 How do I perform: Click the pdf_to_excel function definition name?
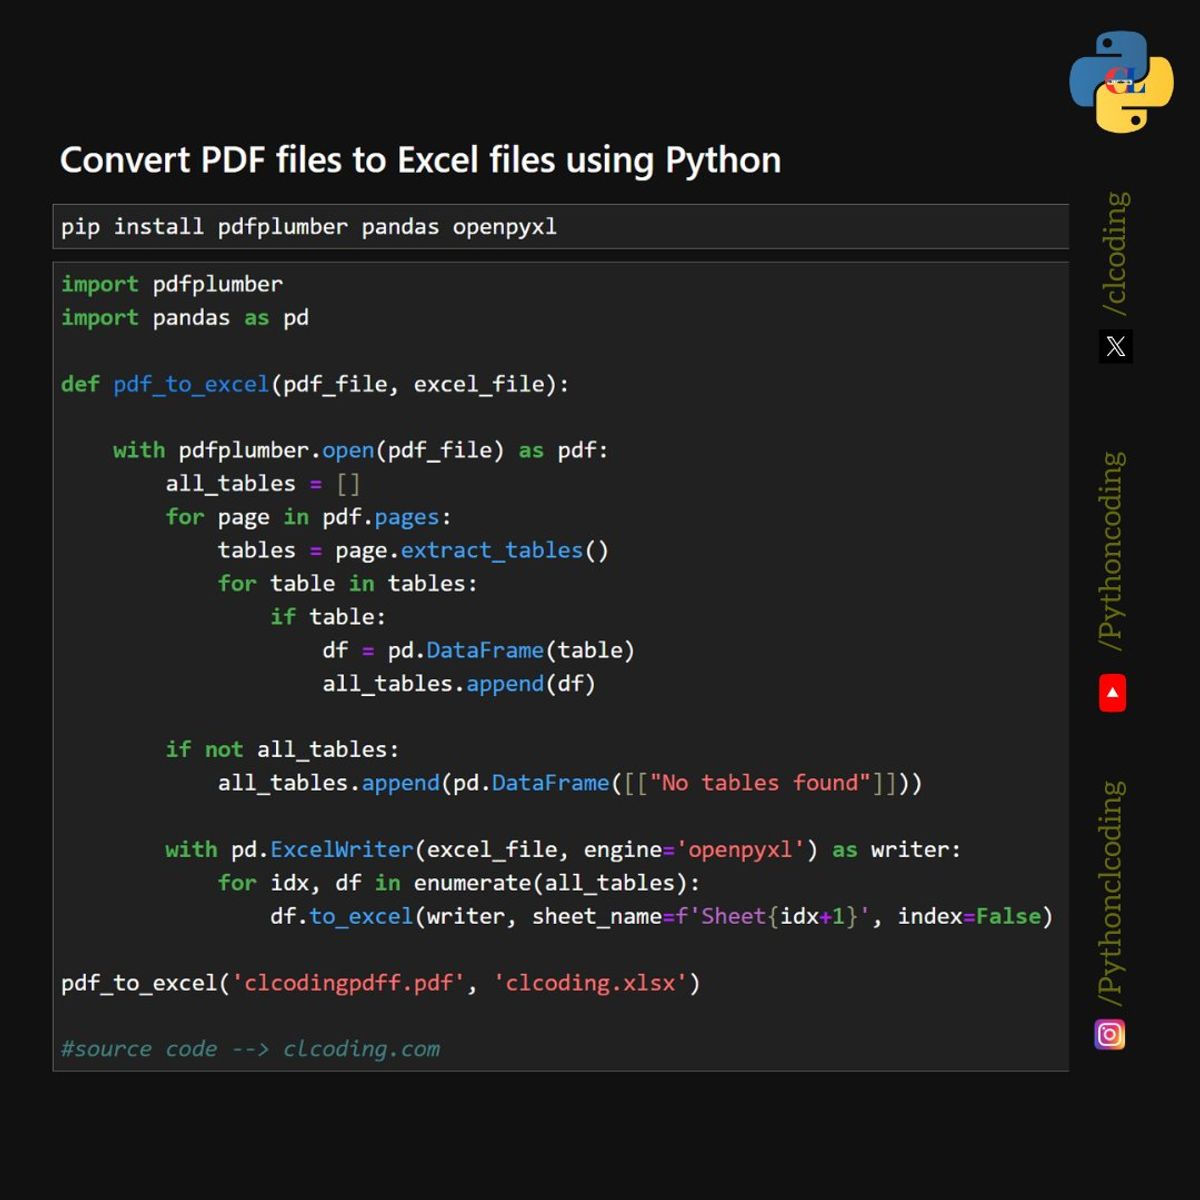coord(188,383)
